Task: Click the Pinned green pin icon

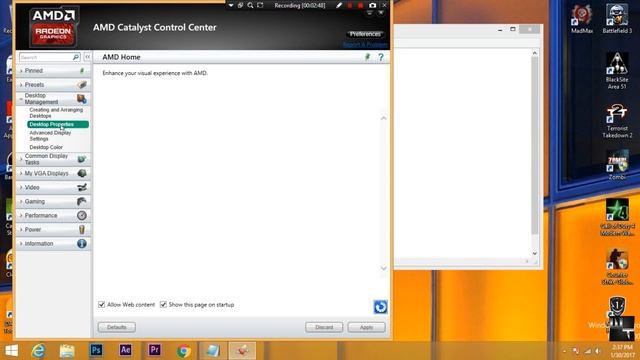Action: [x=82, y=71]
